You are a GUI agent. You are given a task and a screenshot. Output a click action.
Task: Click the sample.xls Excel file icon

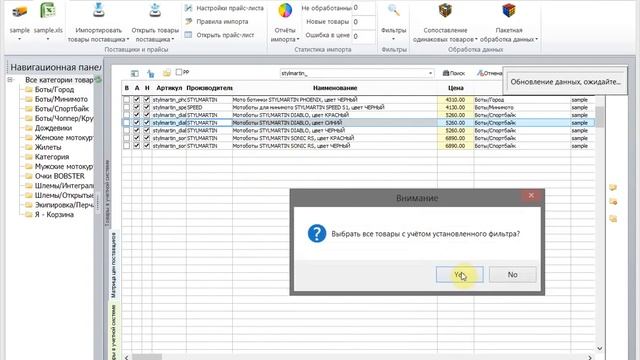coord(48,11)
